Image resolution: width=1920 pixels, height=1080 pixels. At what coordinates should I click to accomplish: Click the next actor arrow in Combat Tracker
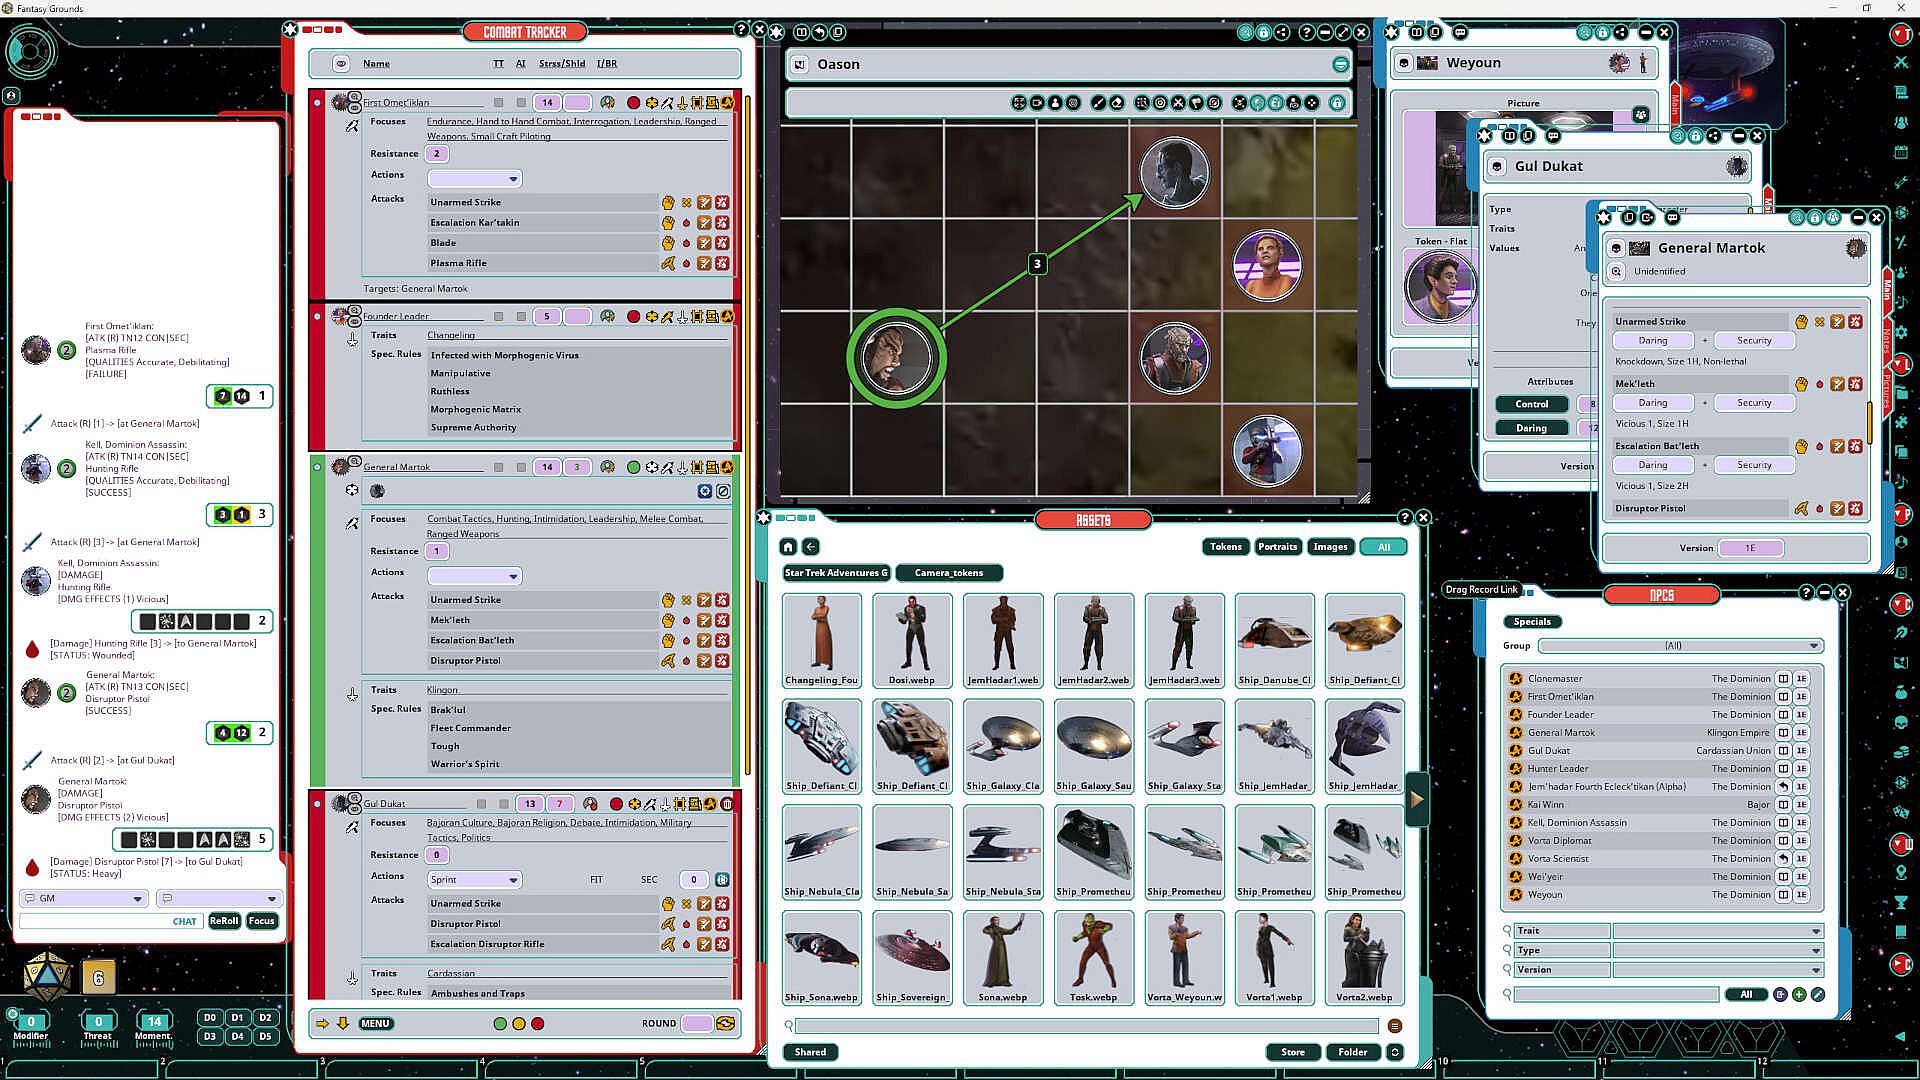click(x=322, y=1023)
